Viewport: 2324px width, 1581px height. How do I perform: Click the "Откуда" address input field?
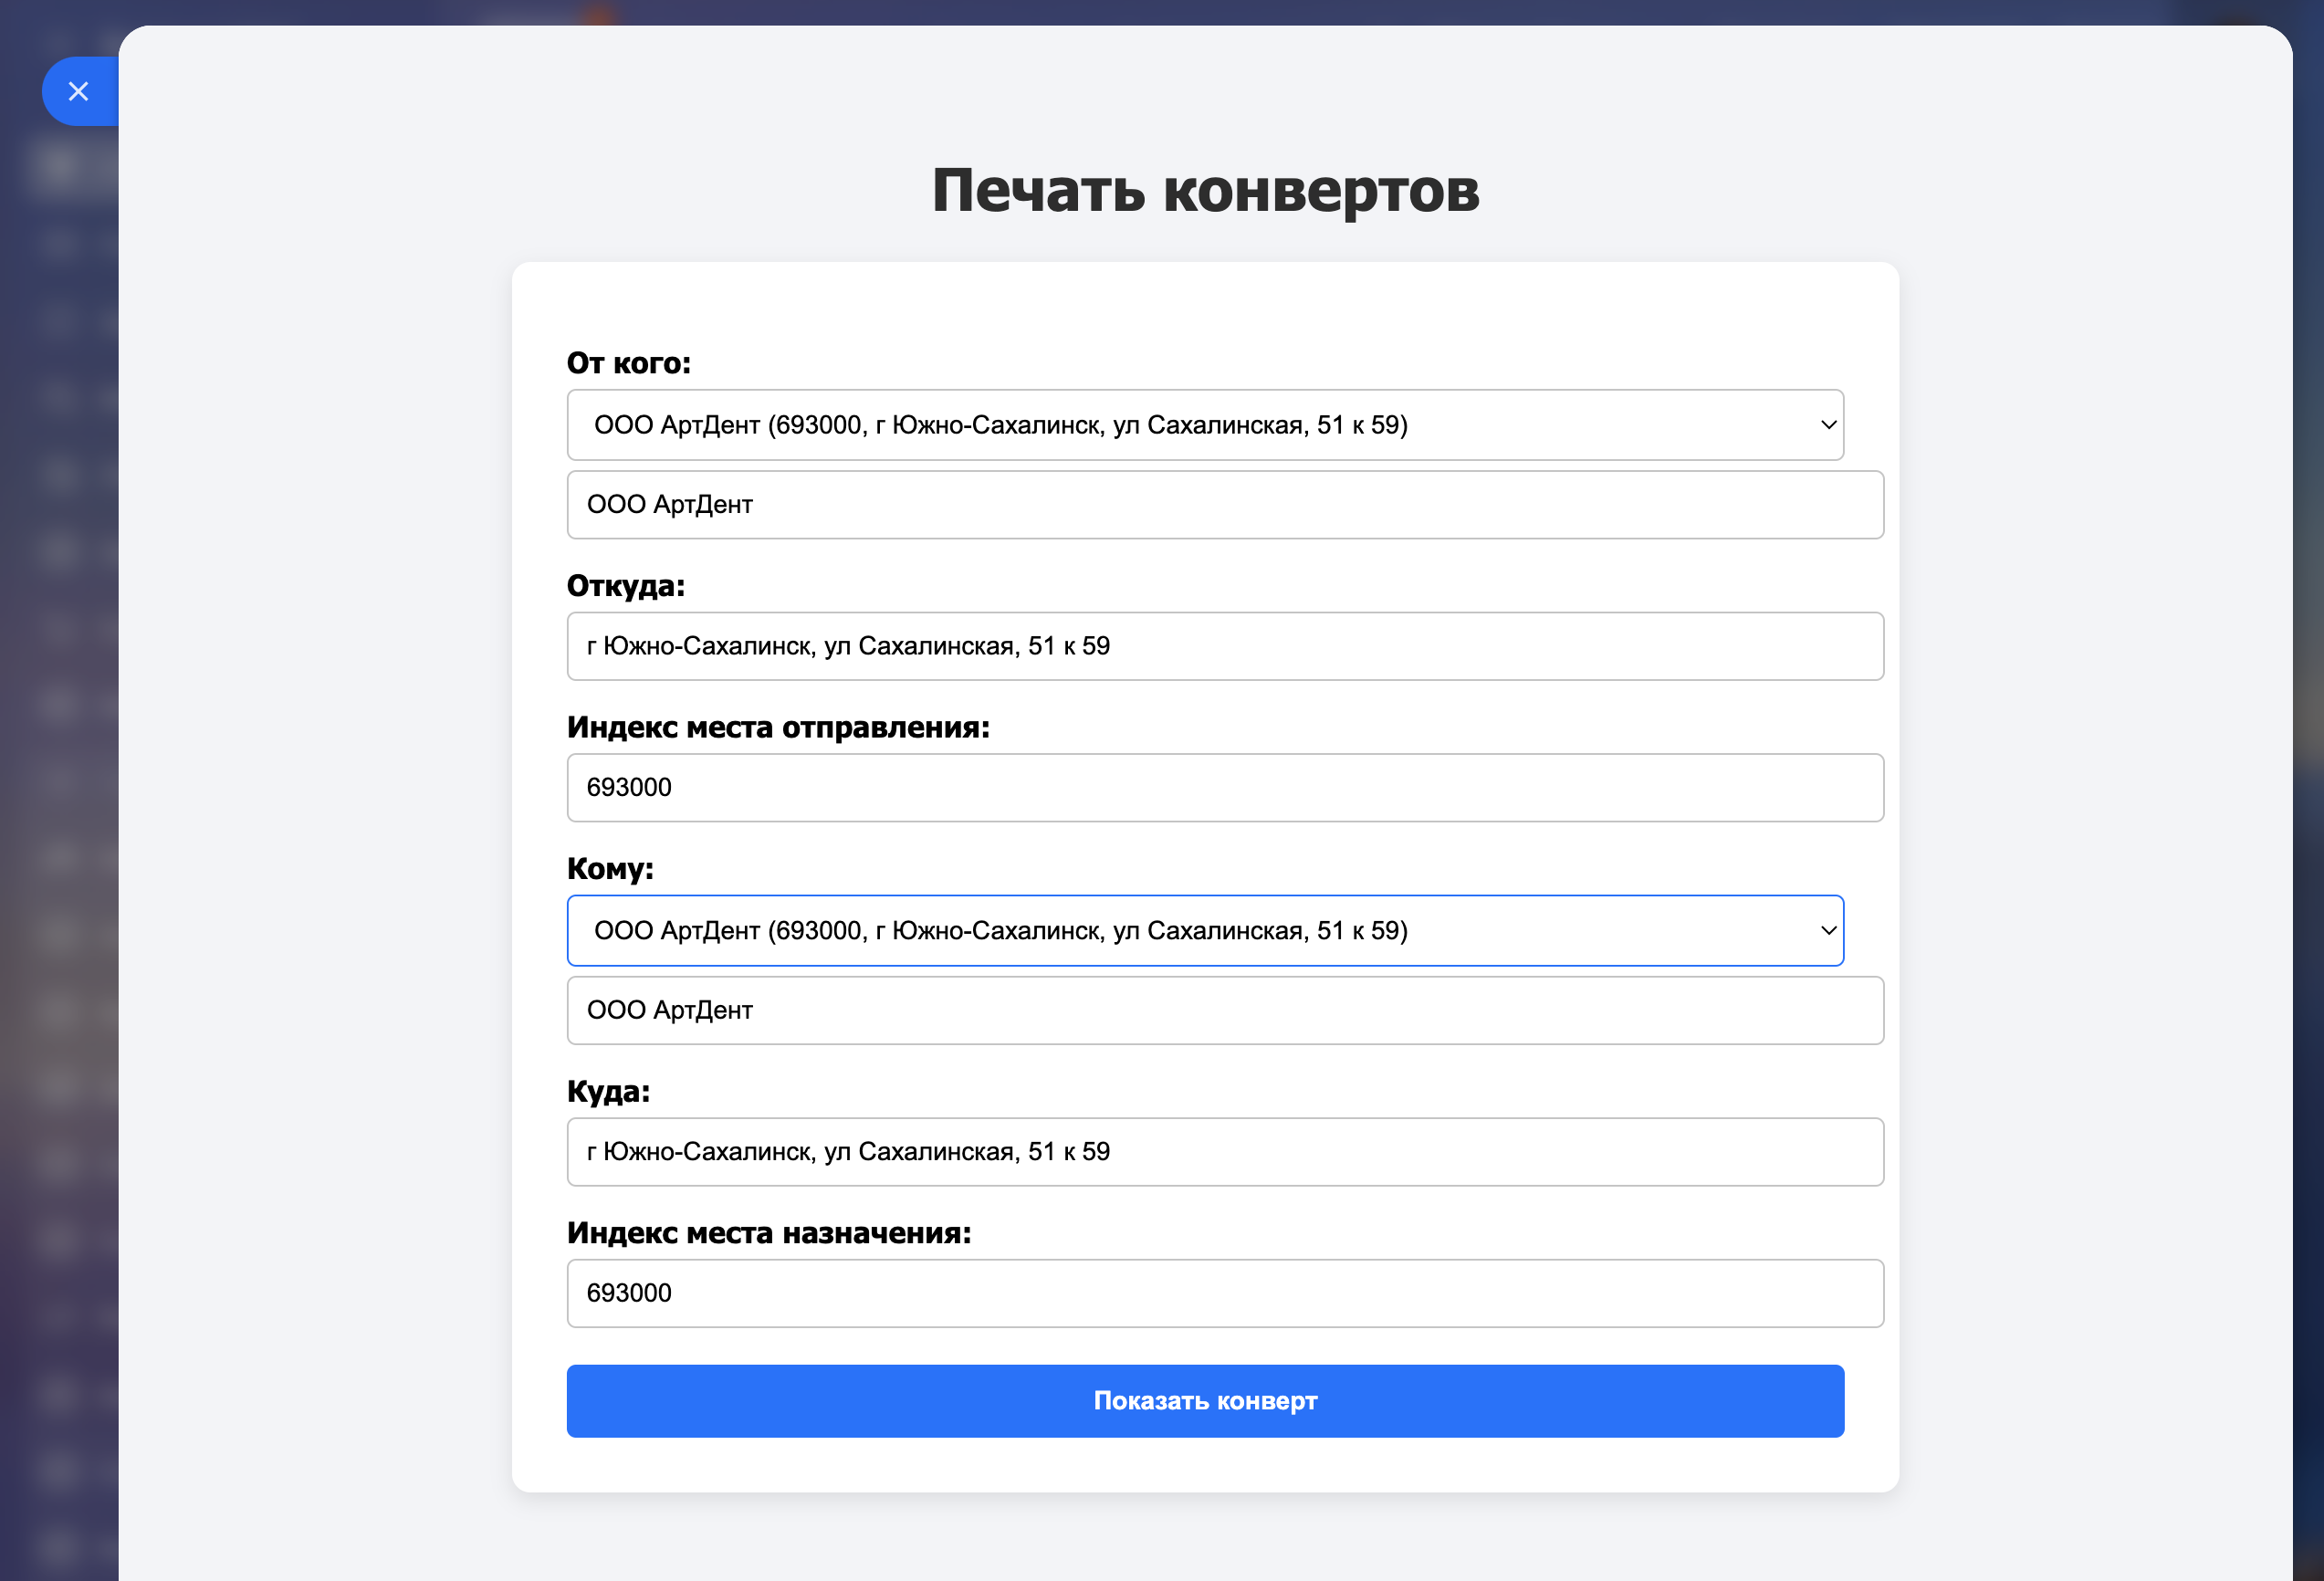tap(1224, 646)
